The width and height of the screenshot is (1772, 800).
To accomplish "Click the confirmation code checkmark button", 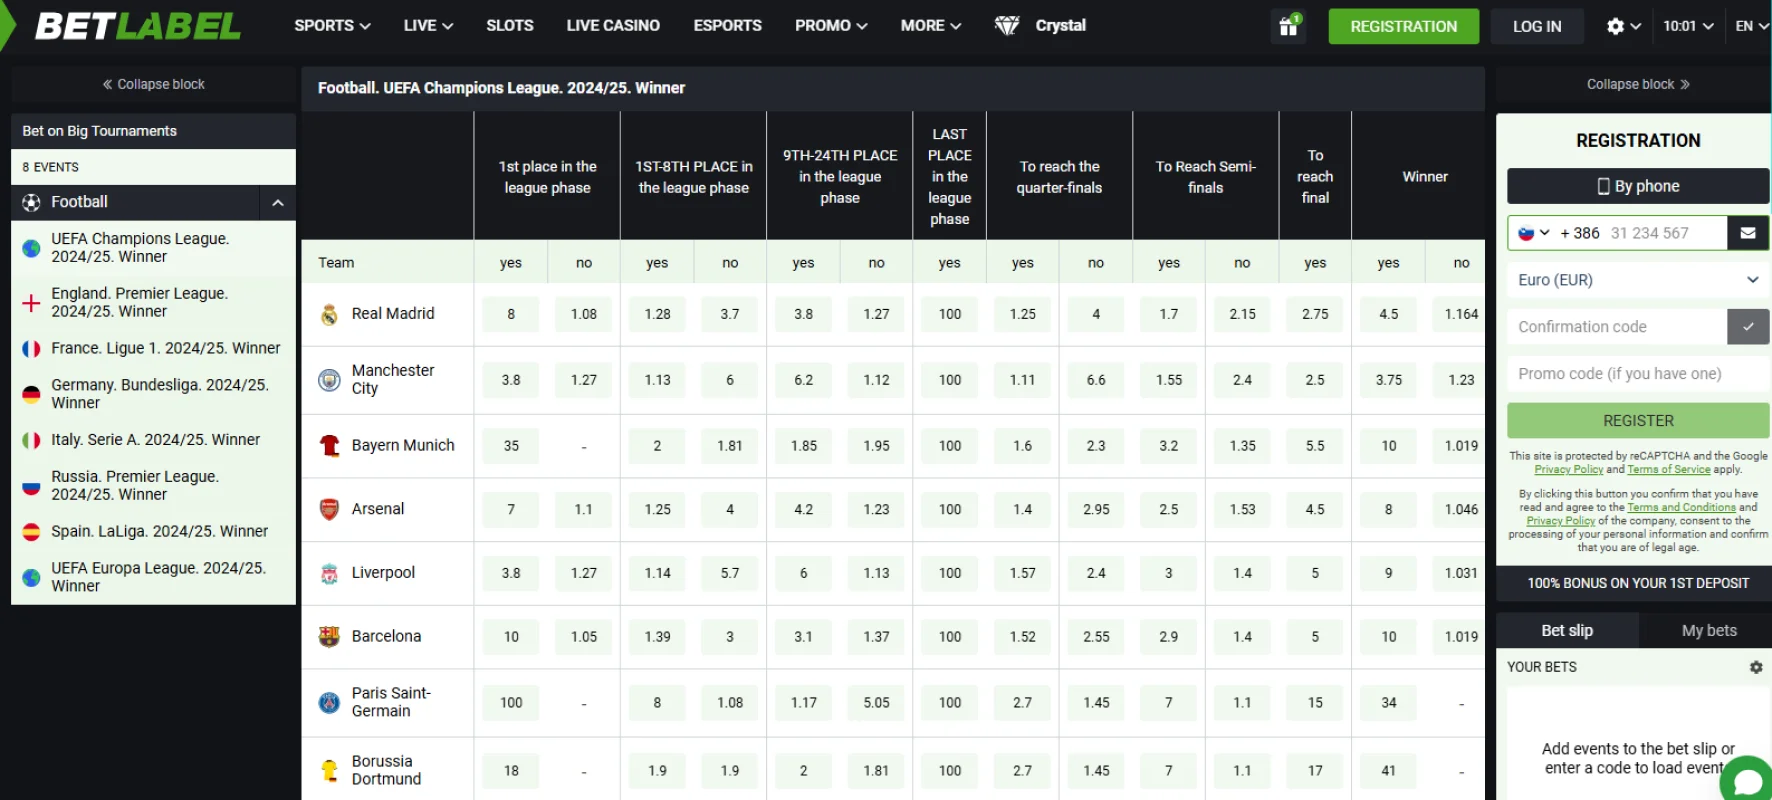I will (x=1748, y=327).
